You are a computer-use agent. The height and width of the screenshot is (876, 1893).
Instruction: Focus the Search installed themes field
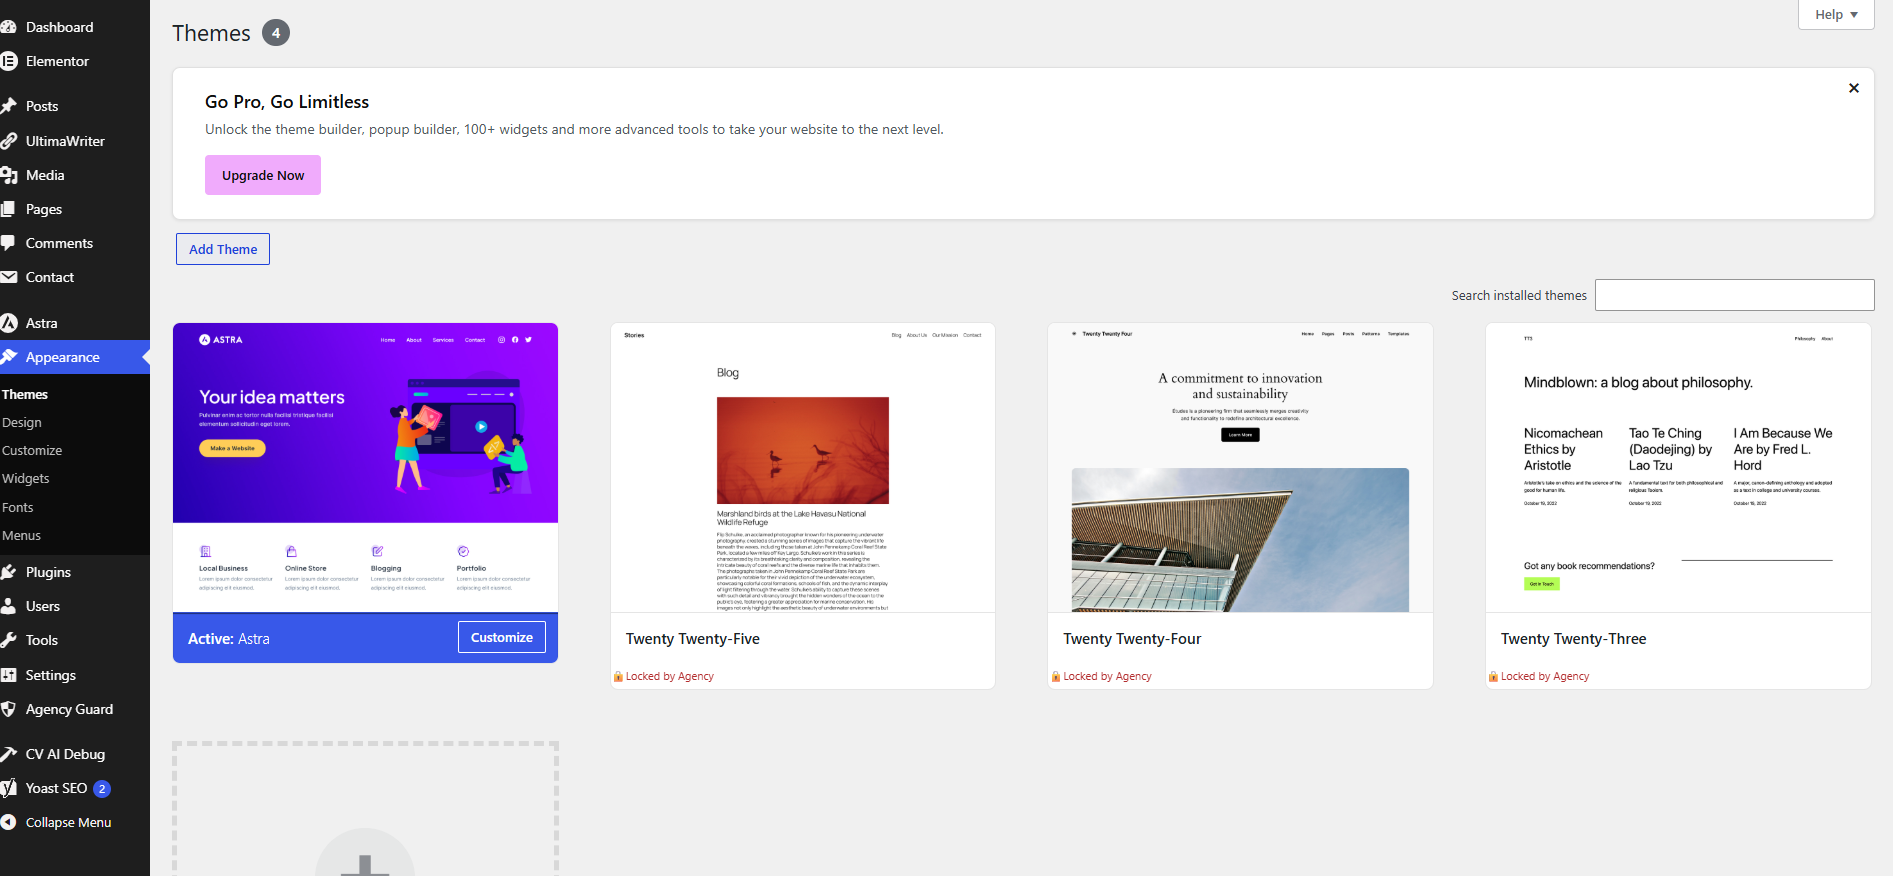point(1735,295)
